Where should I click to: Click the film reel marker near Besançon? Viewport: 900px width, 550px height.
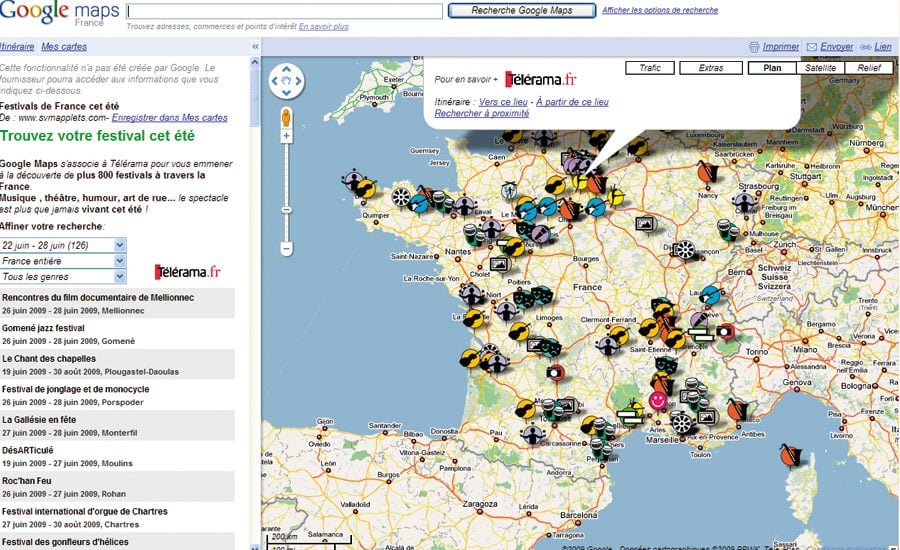(685, 250)
